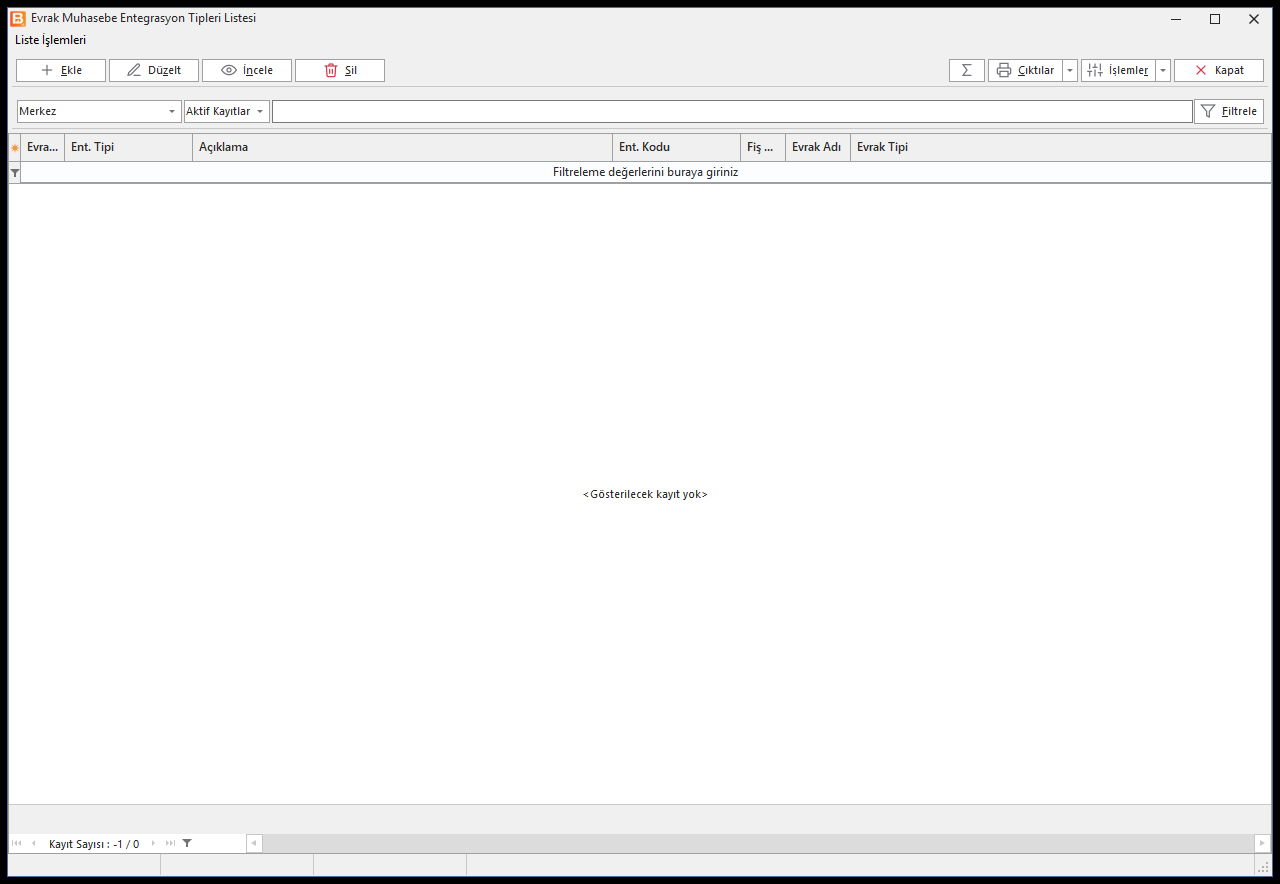Open the Liste İşlemleri menu
The height and width of the screenshot is (884, 1280).
tap(51, 40)
